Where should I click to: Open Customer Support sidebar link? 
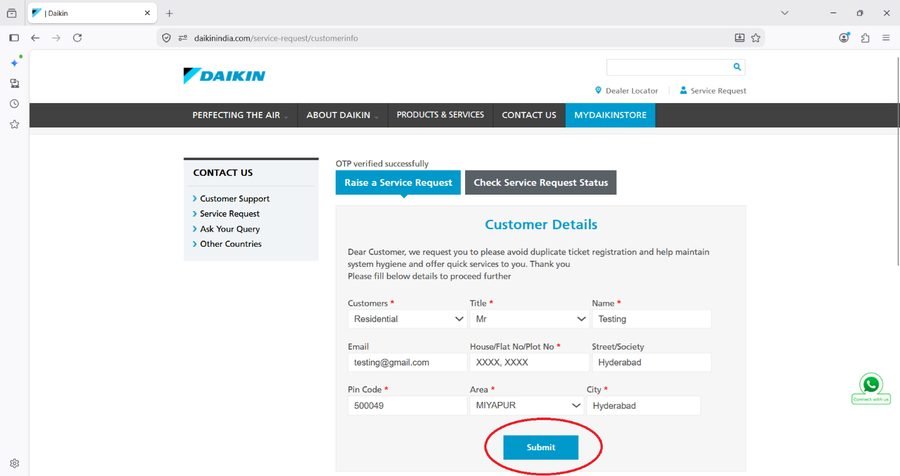[234, 199]
